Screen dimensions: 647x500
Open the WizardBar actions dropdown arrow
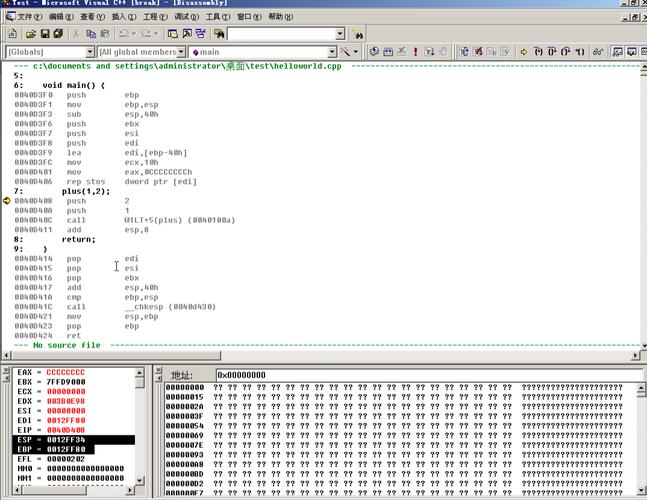(x=356, y=52)
